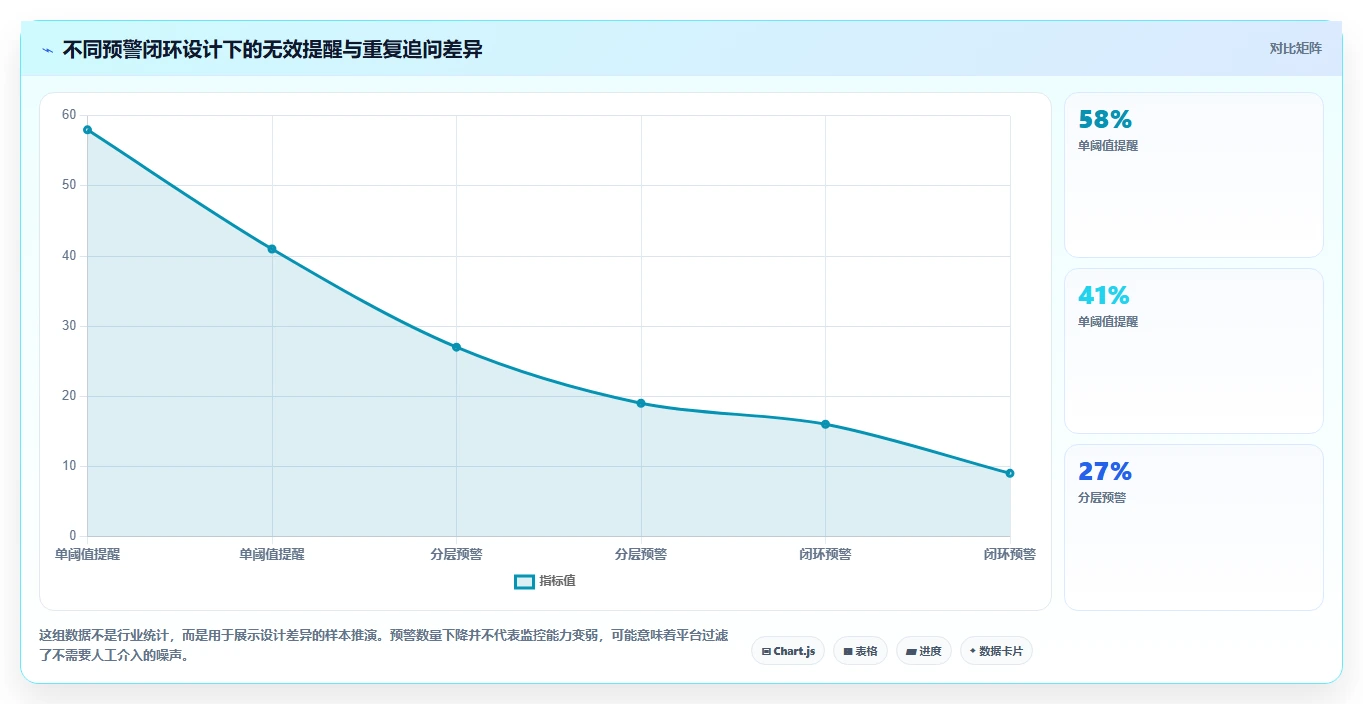Click the title 不同预警闭环设计下的无效提醒与重复追问差异
The image size is (1363, 704).
[x=273, y=49]
